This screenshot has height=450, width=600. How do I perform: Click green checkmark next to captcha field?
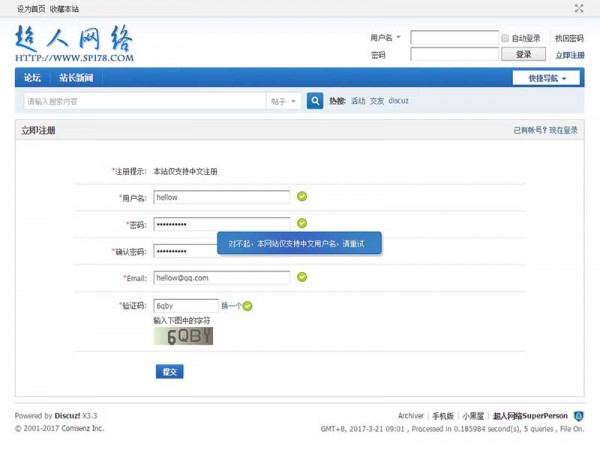248,306
